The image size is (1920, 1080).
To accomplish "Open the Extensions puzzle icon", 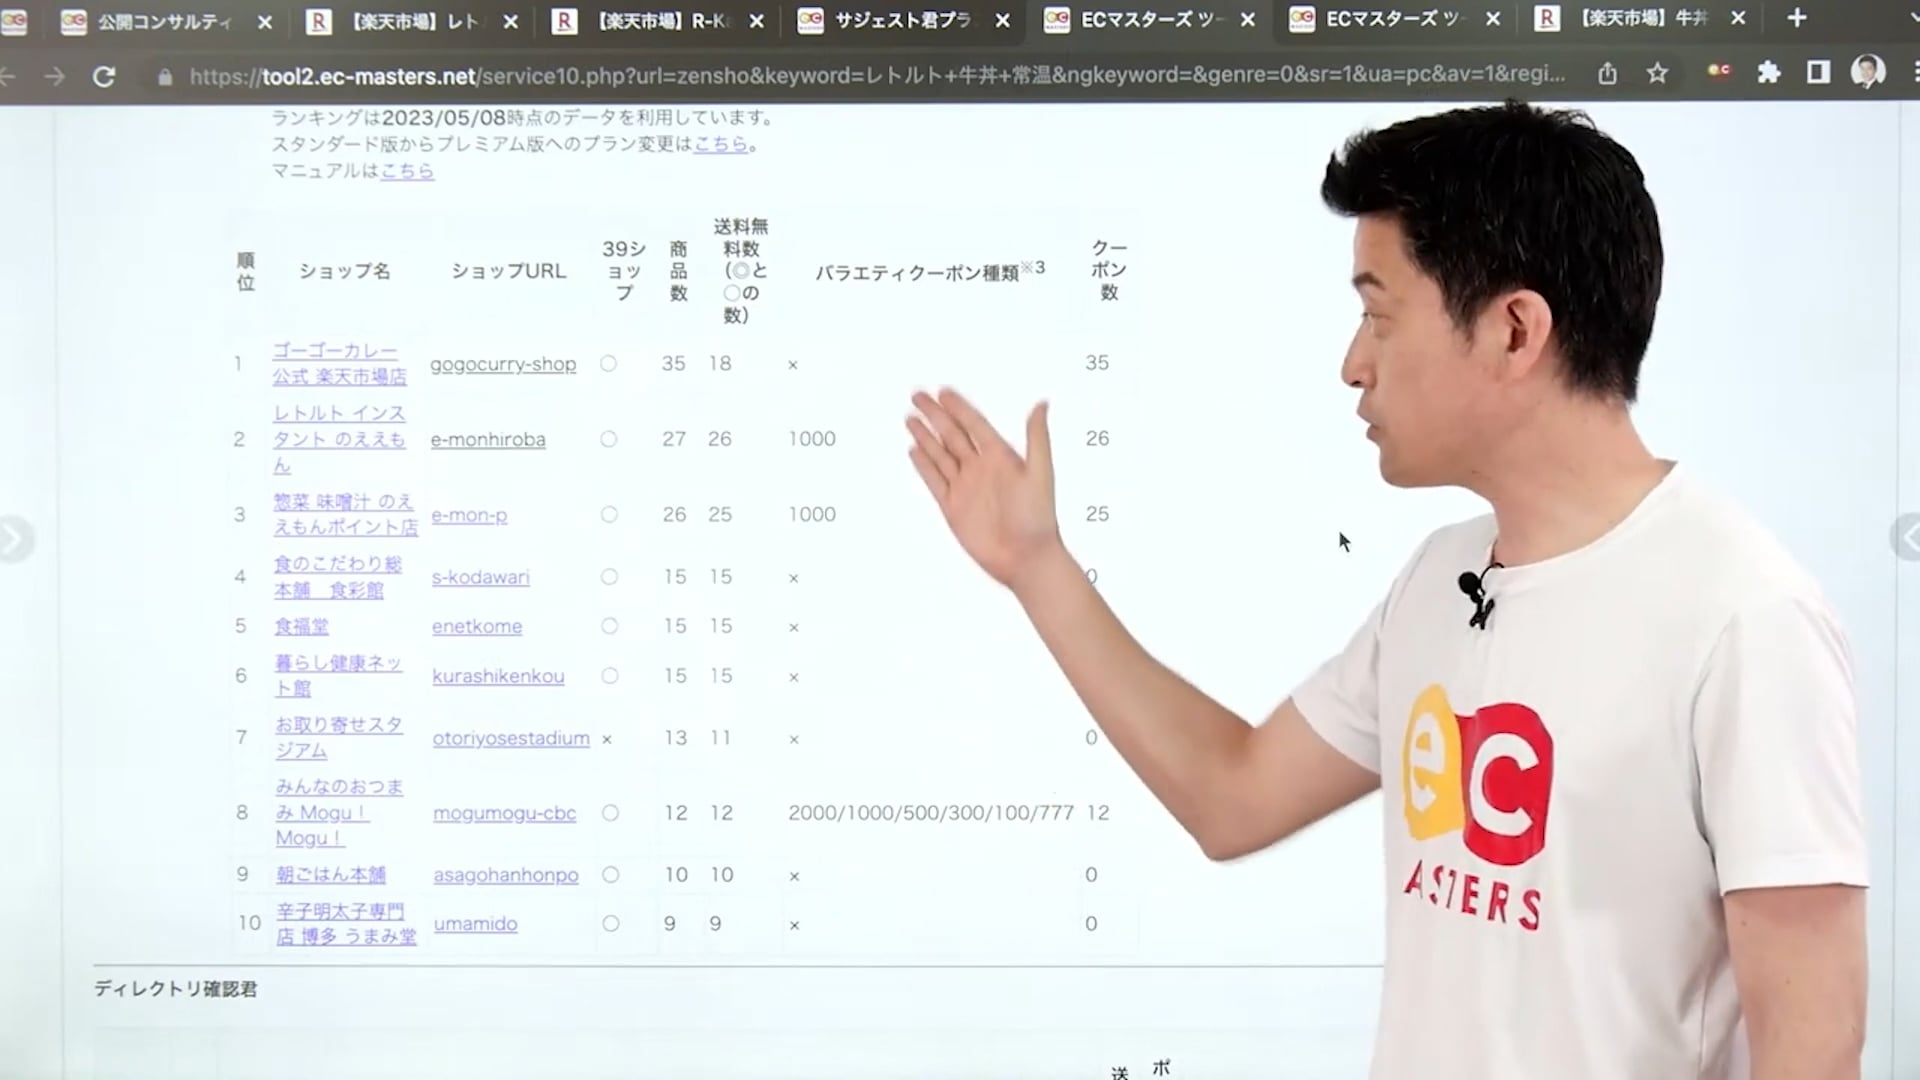I will click(1769, 72).
